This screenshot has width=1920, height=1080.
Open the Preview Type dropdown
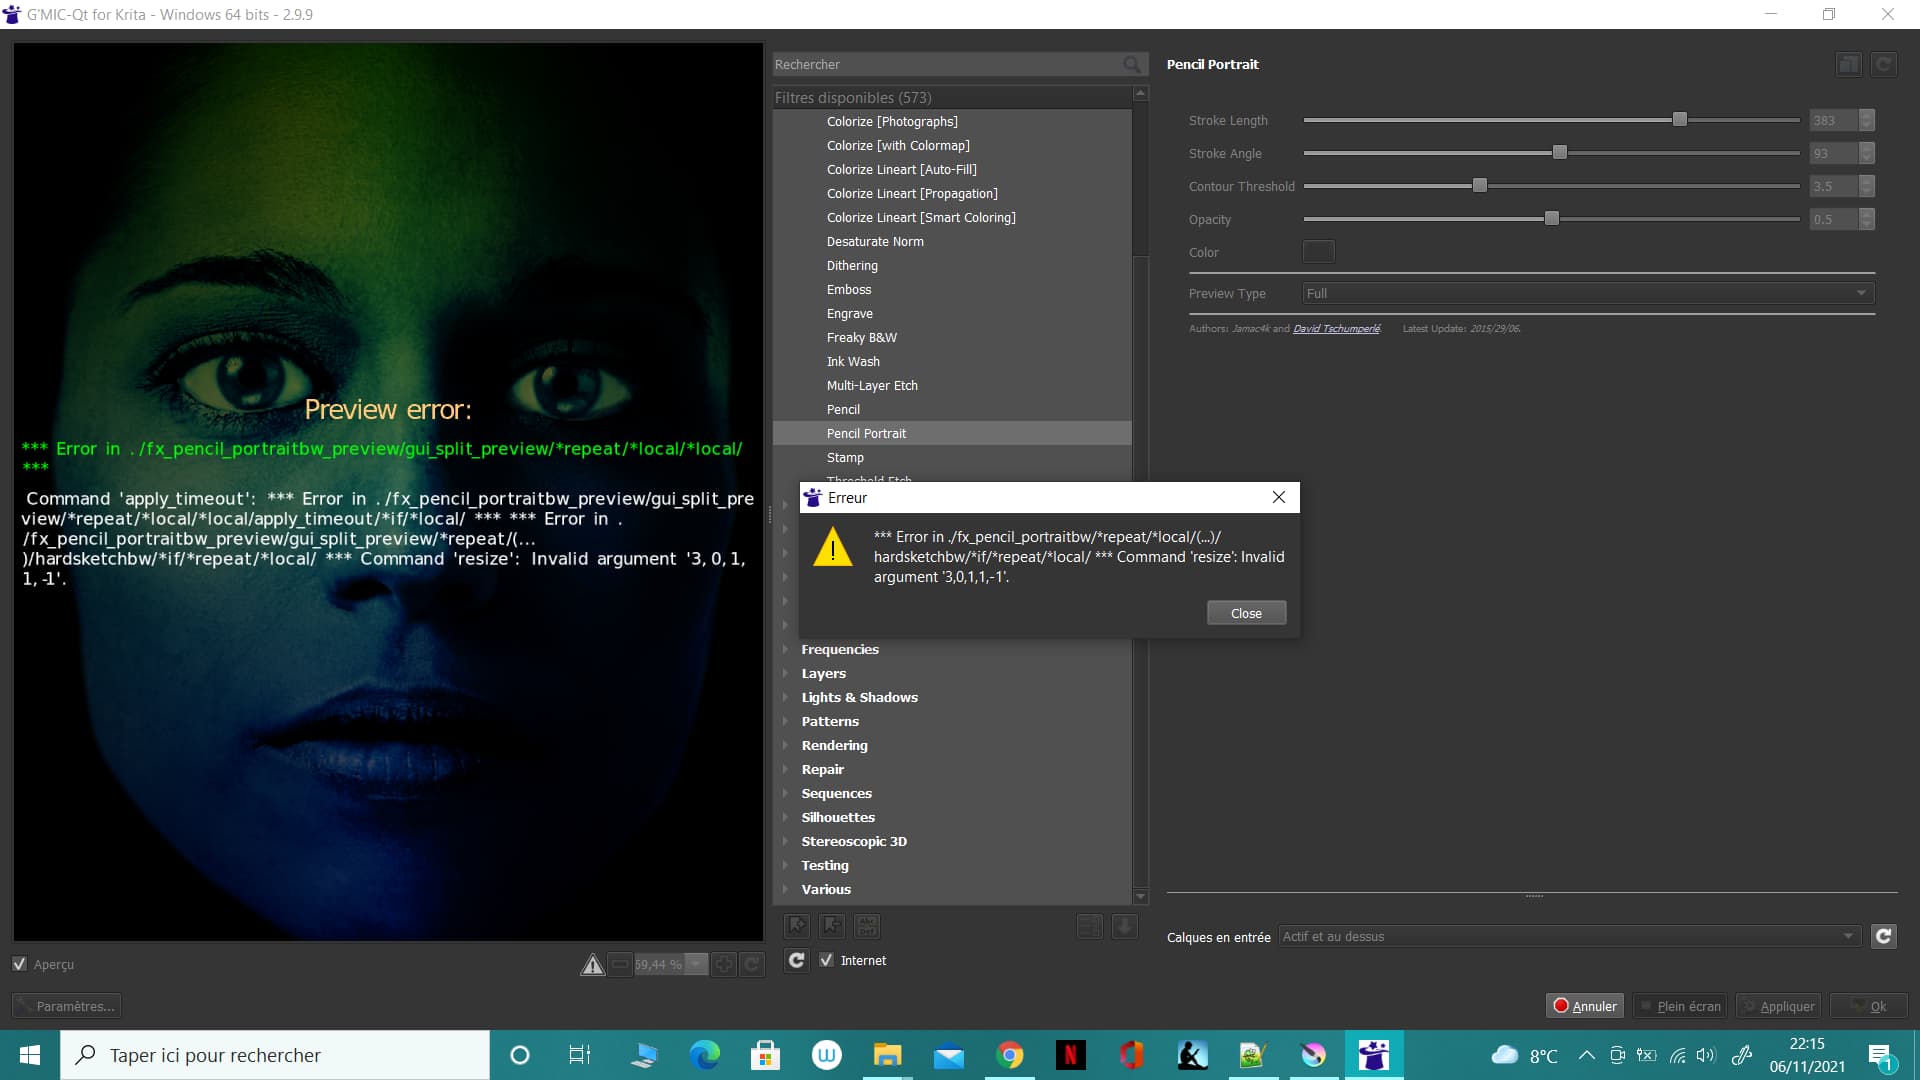[1587, 293]
